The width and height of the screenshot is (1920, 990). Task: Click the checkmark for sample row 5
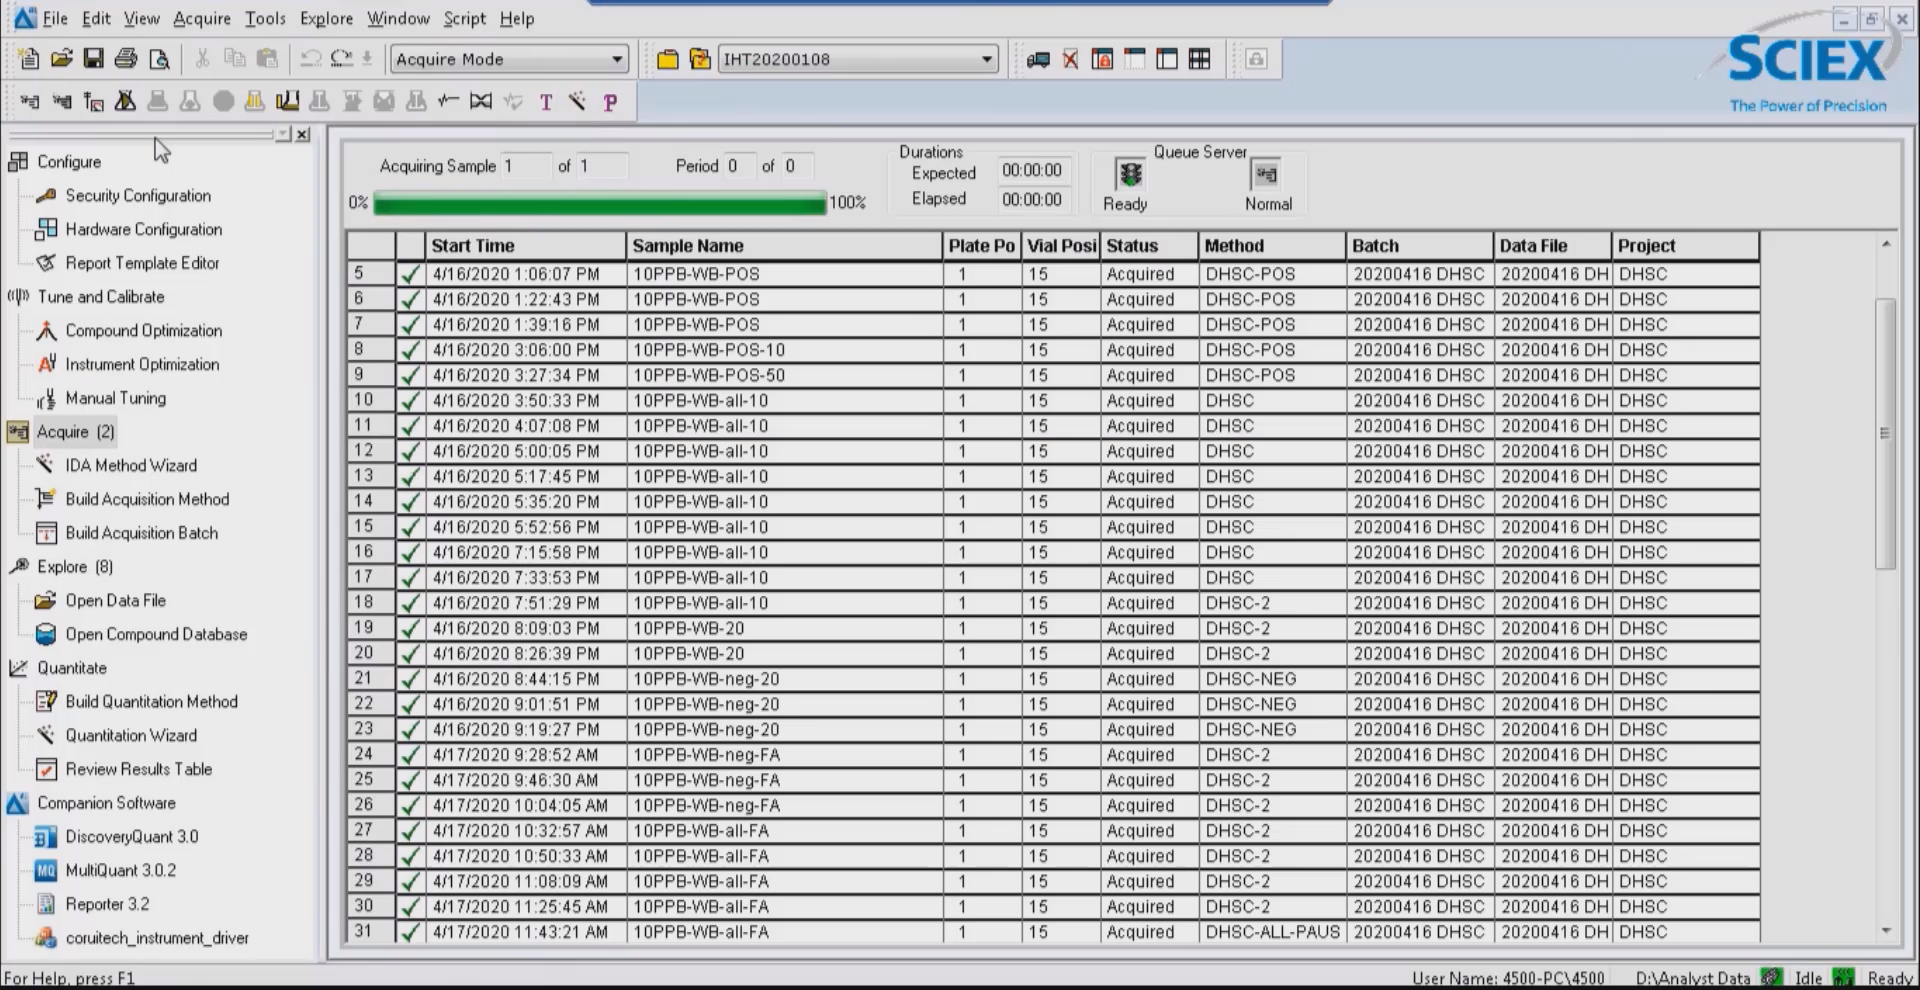(410, 274)
